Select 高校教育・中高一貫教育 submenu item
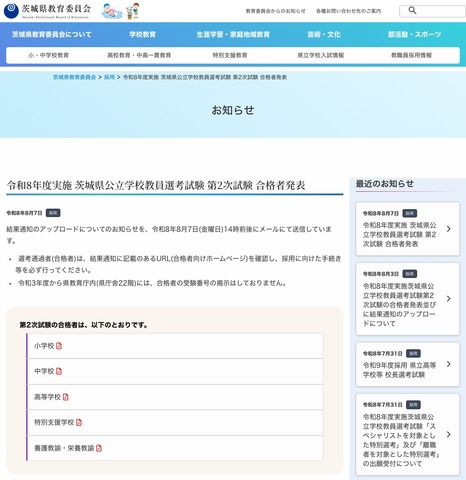This screenshot has height=480, width=466. click(x=139, y=55)
